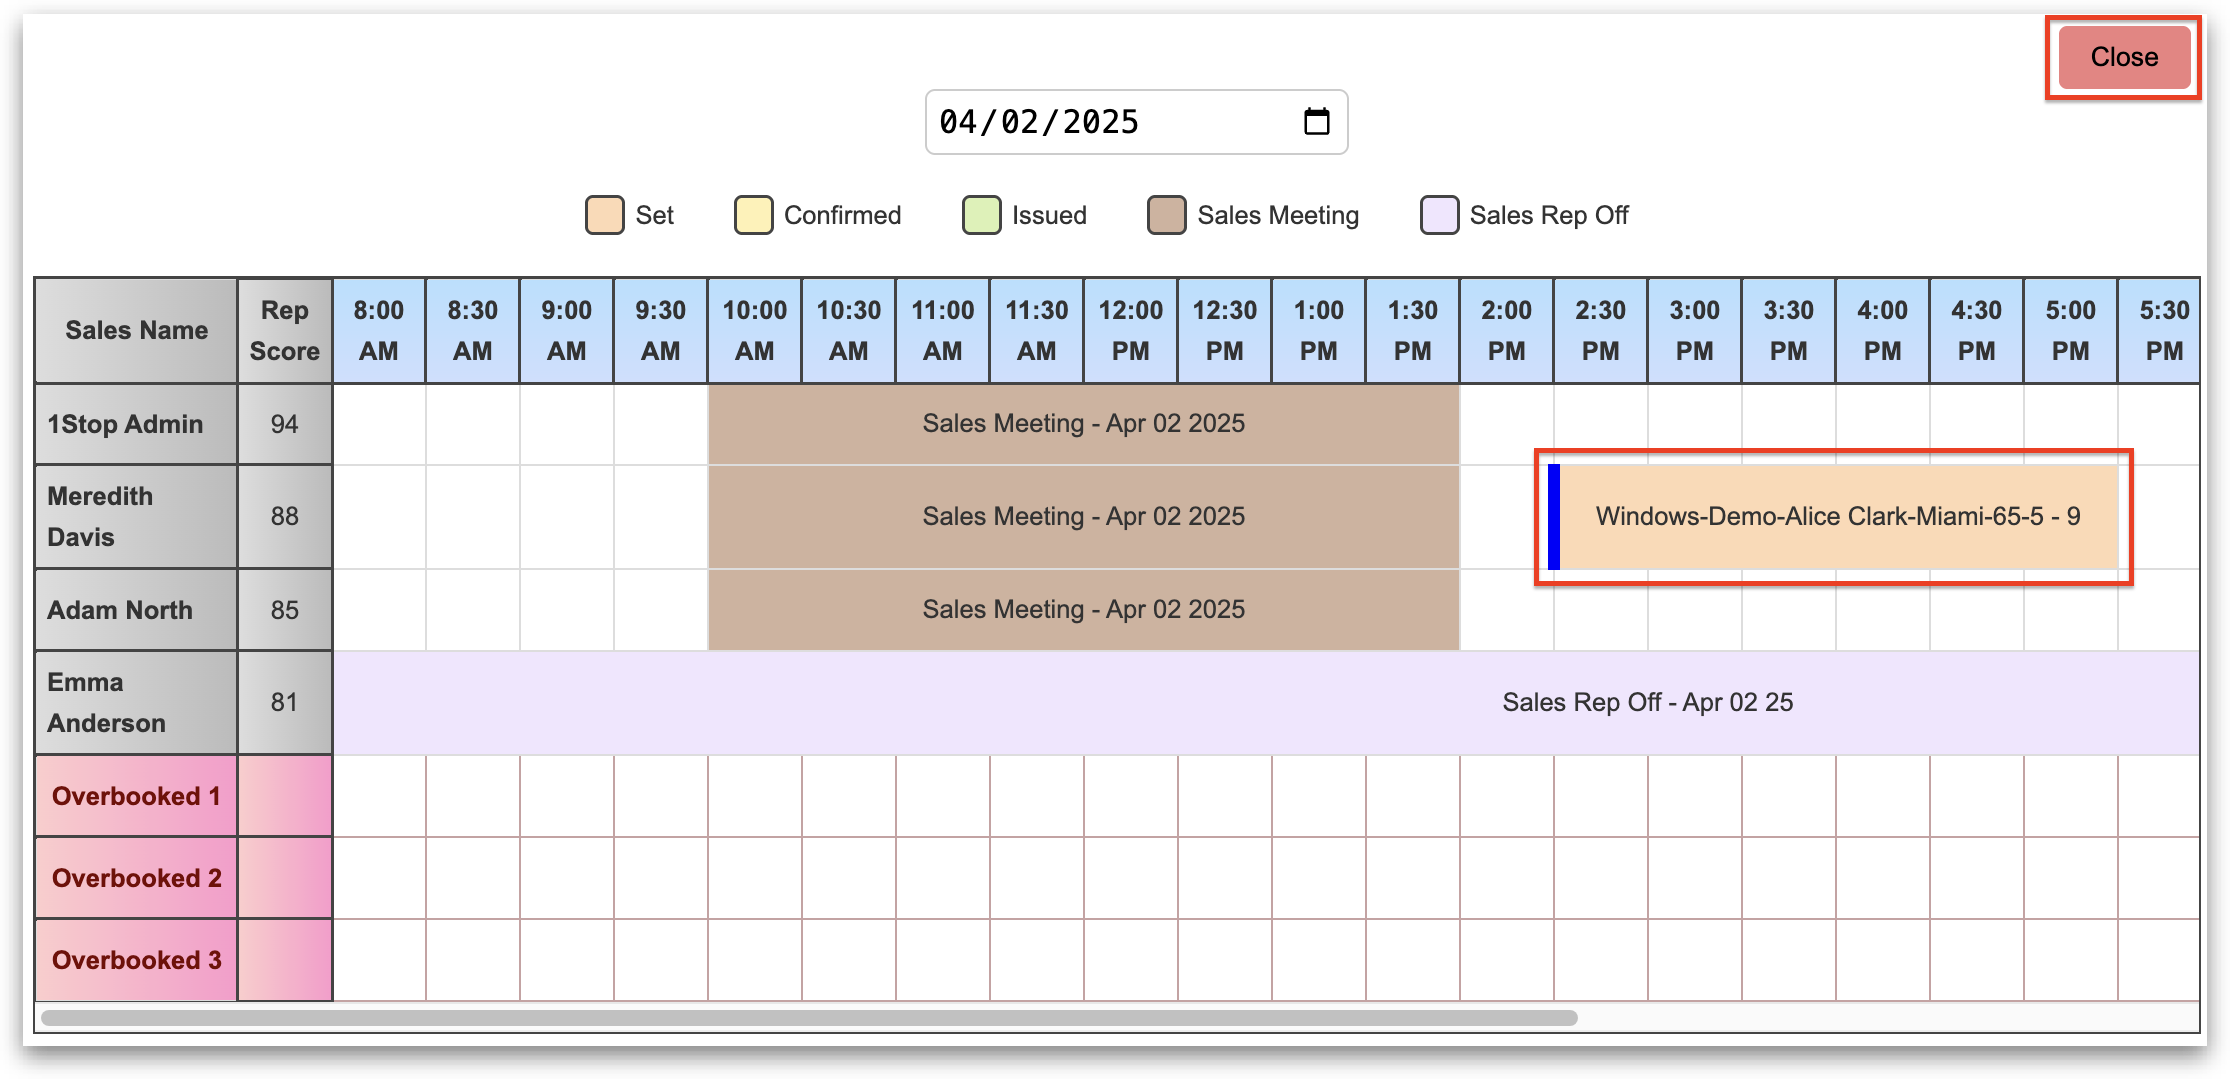Click the blue marker on Alice Clark appointment
Screen dimensions: 2230x1079
pyautogui.click(x=1553, y=517)
